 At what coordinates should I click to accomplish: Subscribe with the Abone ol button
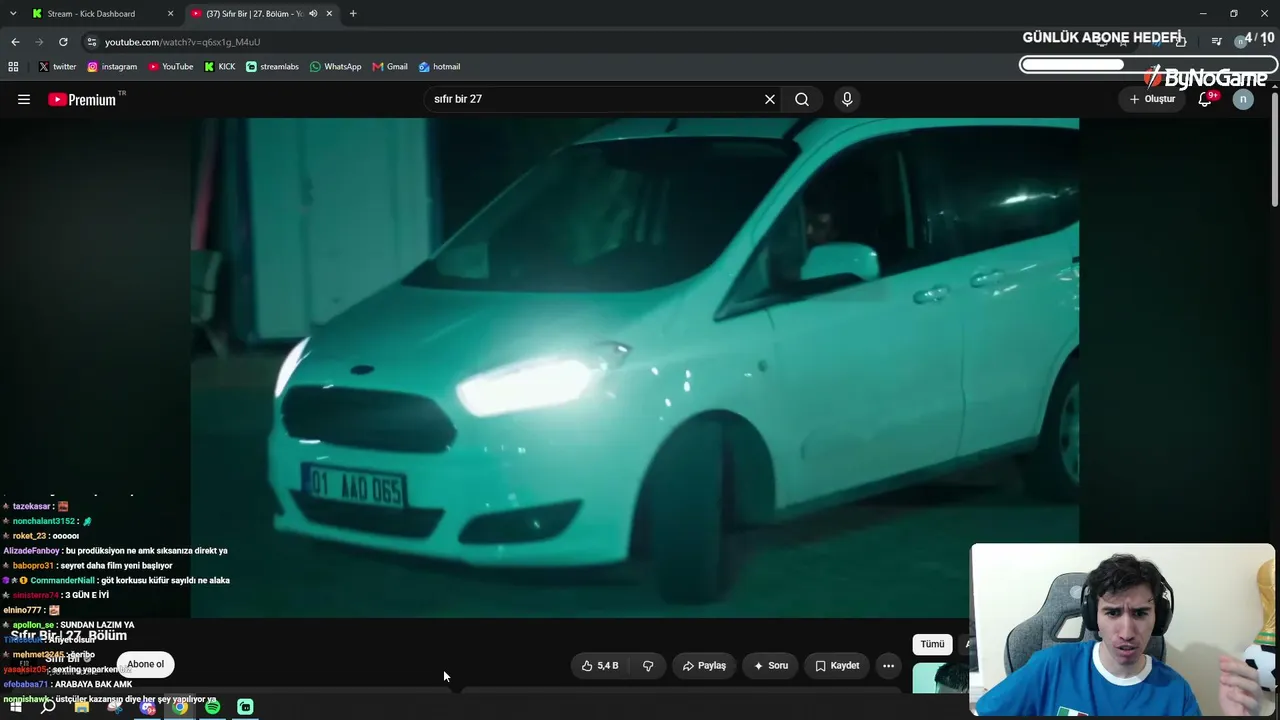click(145, 664)
